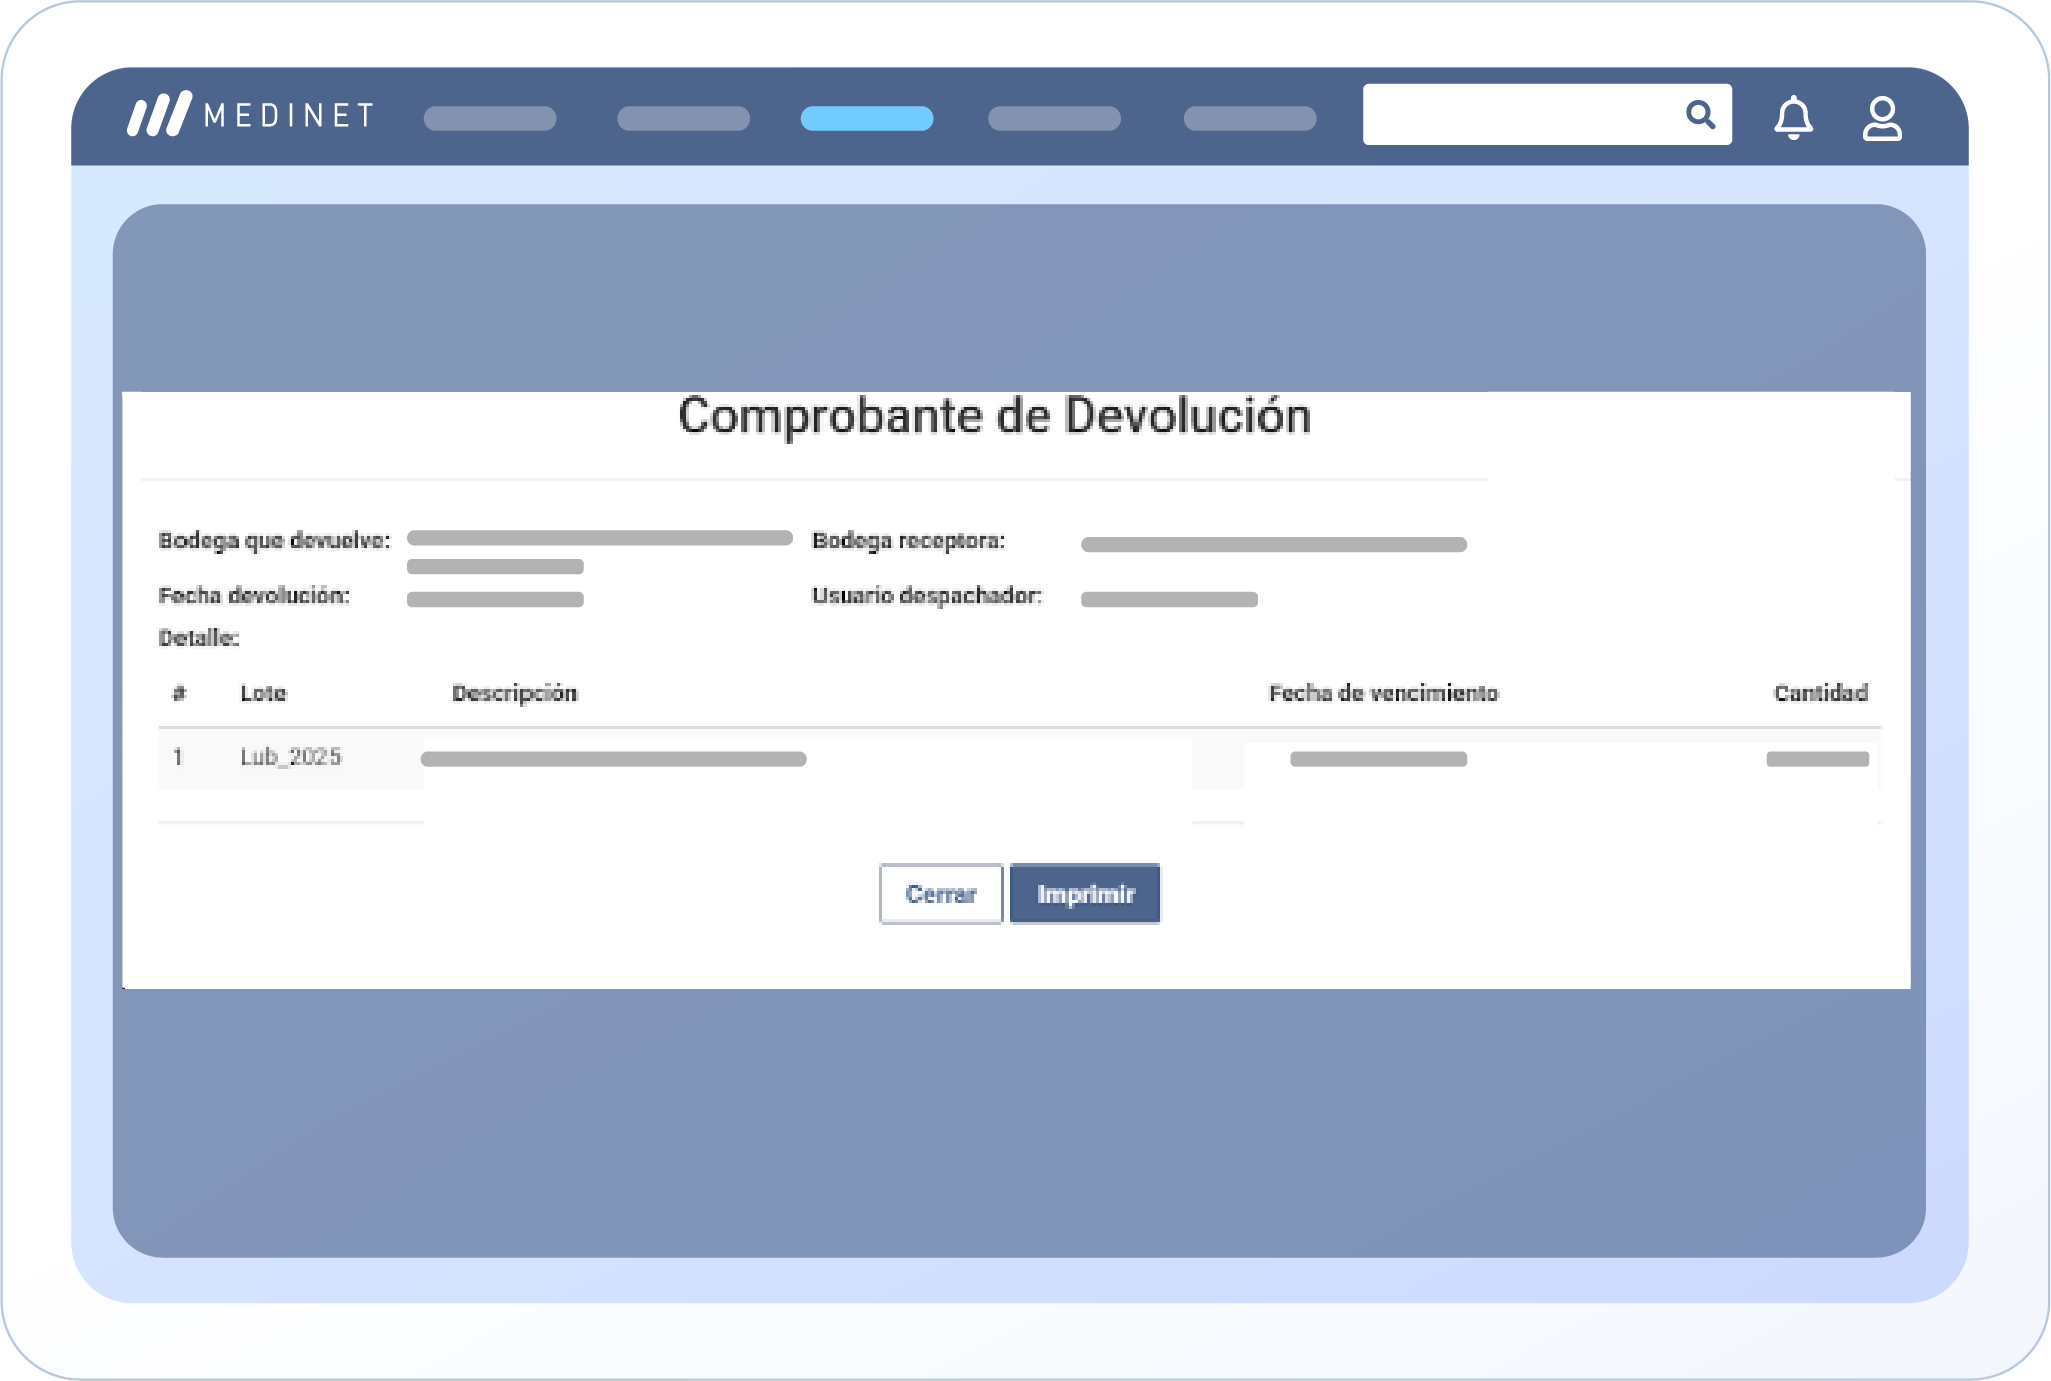Click the Lub_2025 lote cell
2051x1381 pixels.
click(x=291, y=757)
